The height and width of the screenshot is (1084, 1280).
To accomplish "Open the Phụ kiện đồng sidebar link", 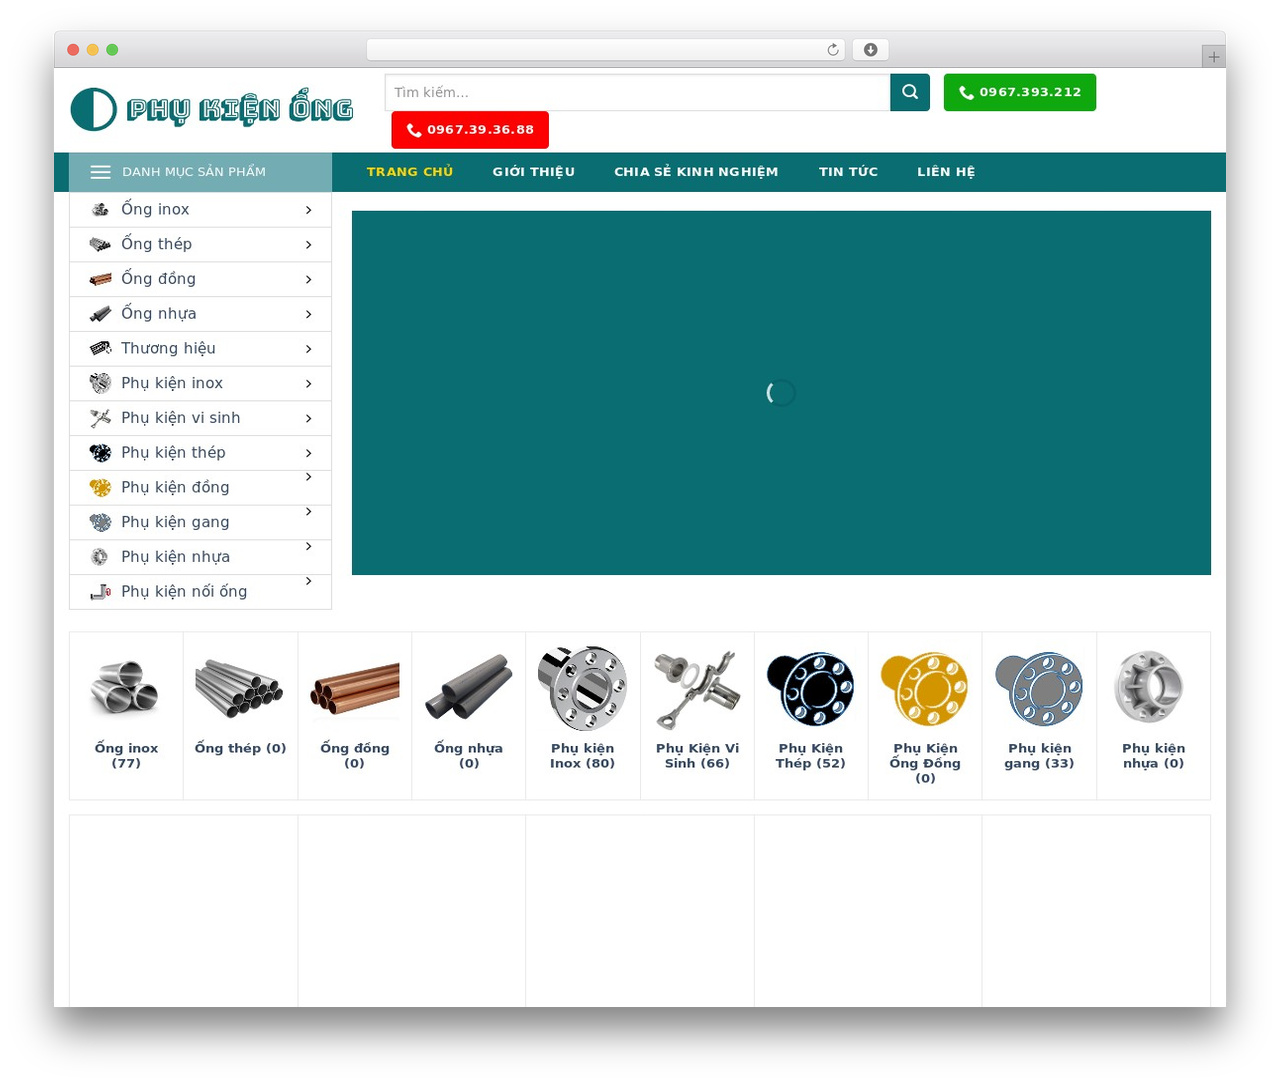I will tap(175, 487).
